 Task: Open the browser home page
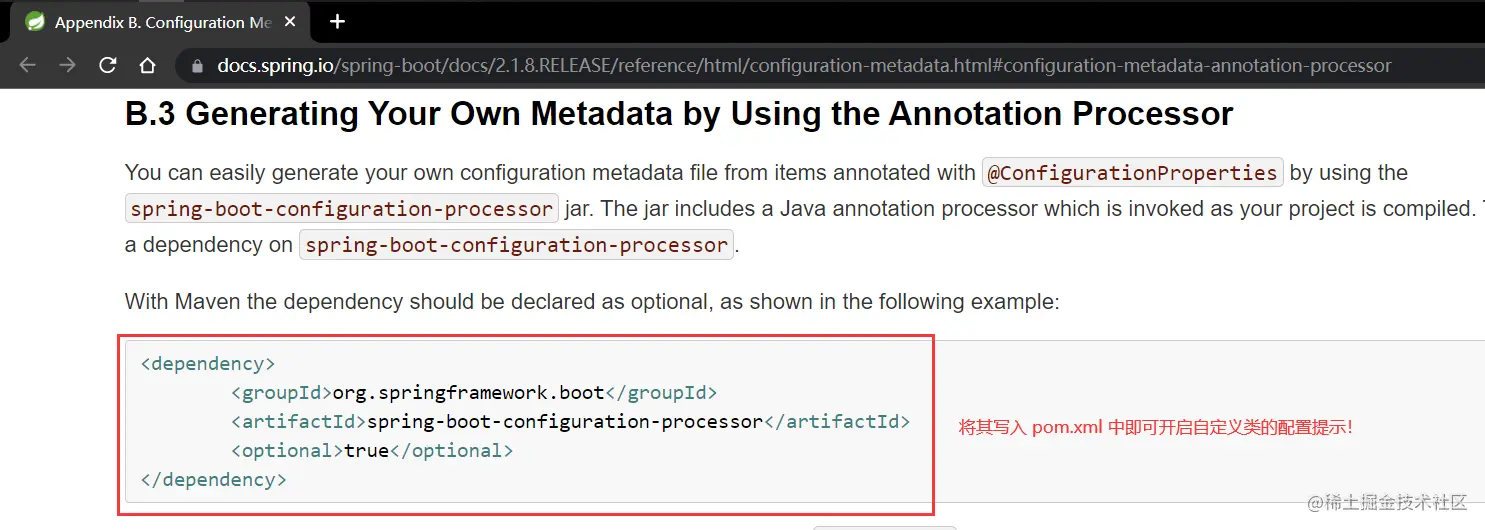pyautogui.click(x=147, y=66)
